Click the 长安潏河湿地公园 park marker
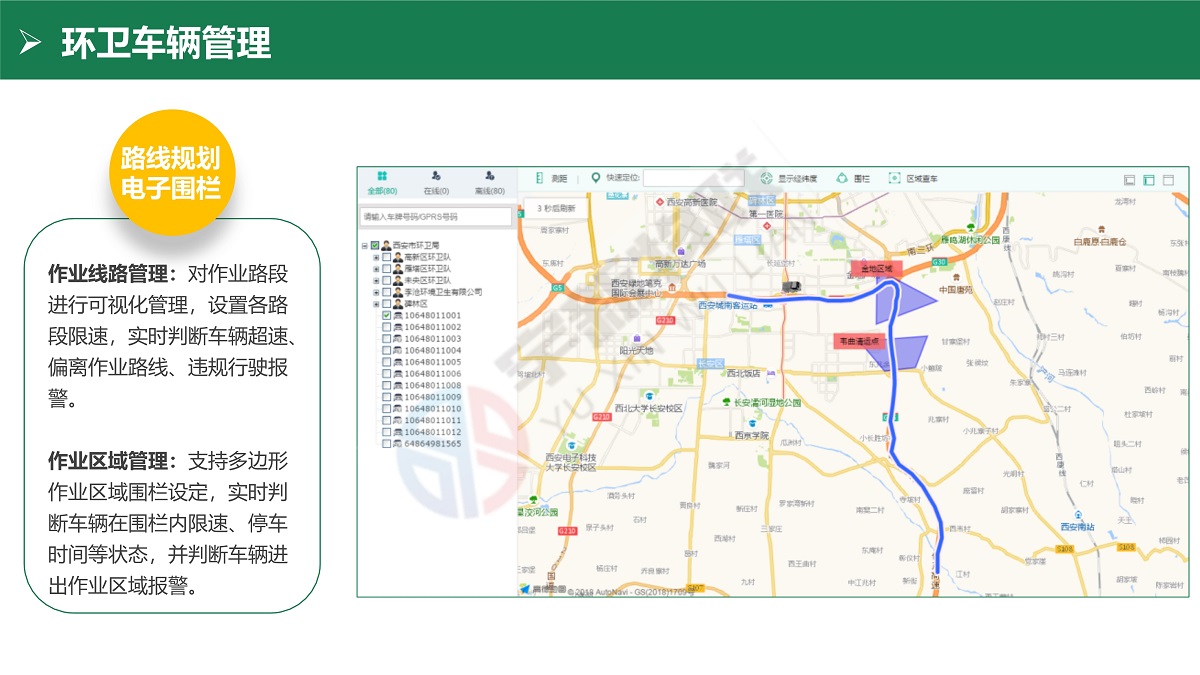The height and width of the screenshot is (675, 1200). [727, 401]
